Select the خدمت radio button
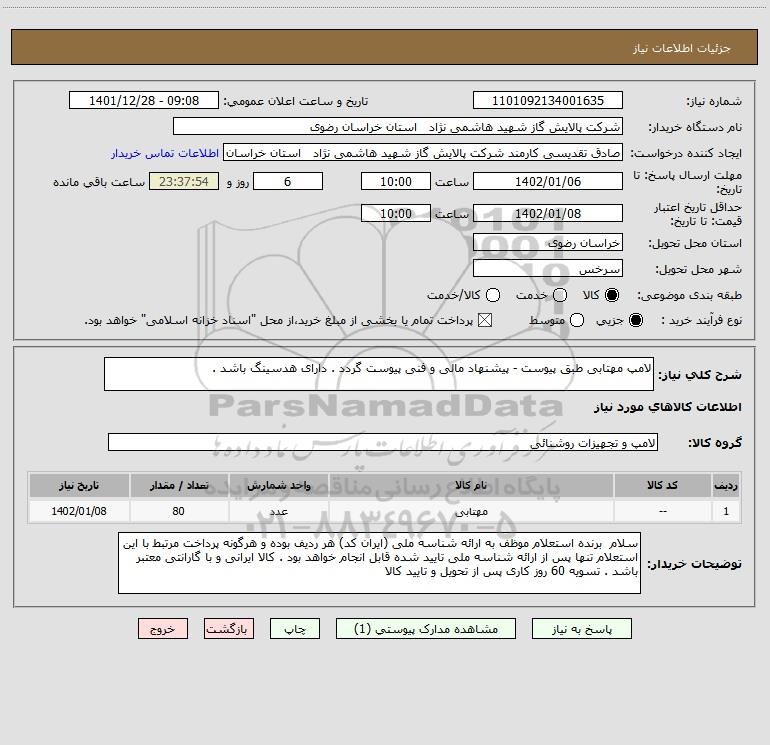The height and width of the screenshot is (745, 770). (x=560, y=295)
